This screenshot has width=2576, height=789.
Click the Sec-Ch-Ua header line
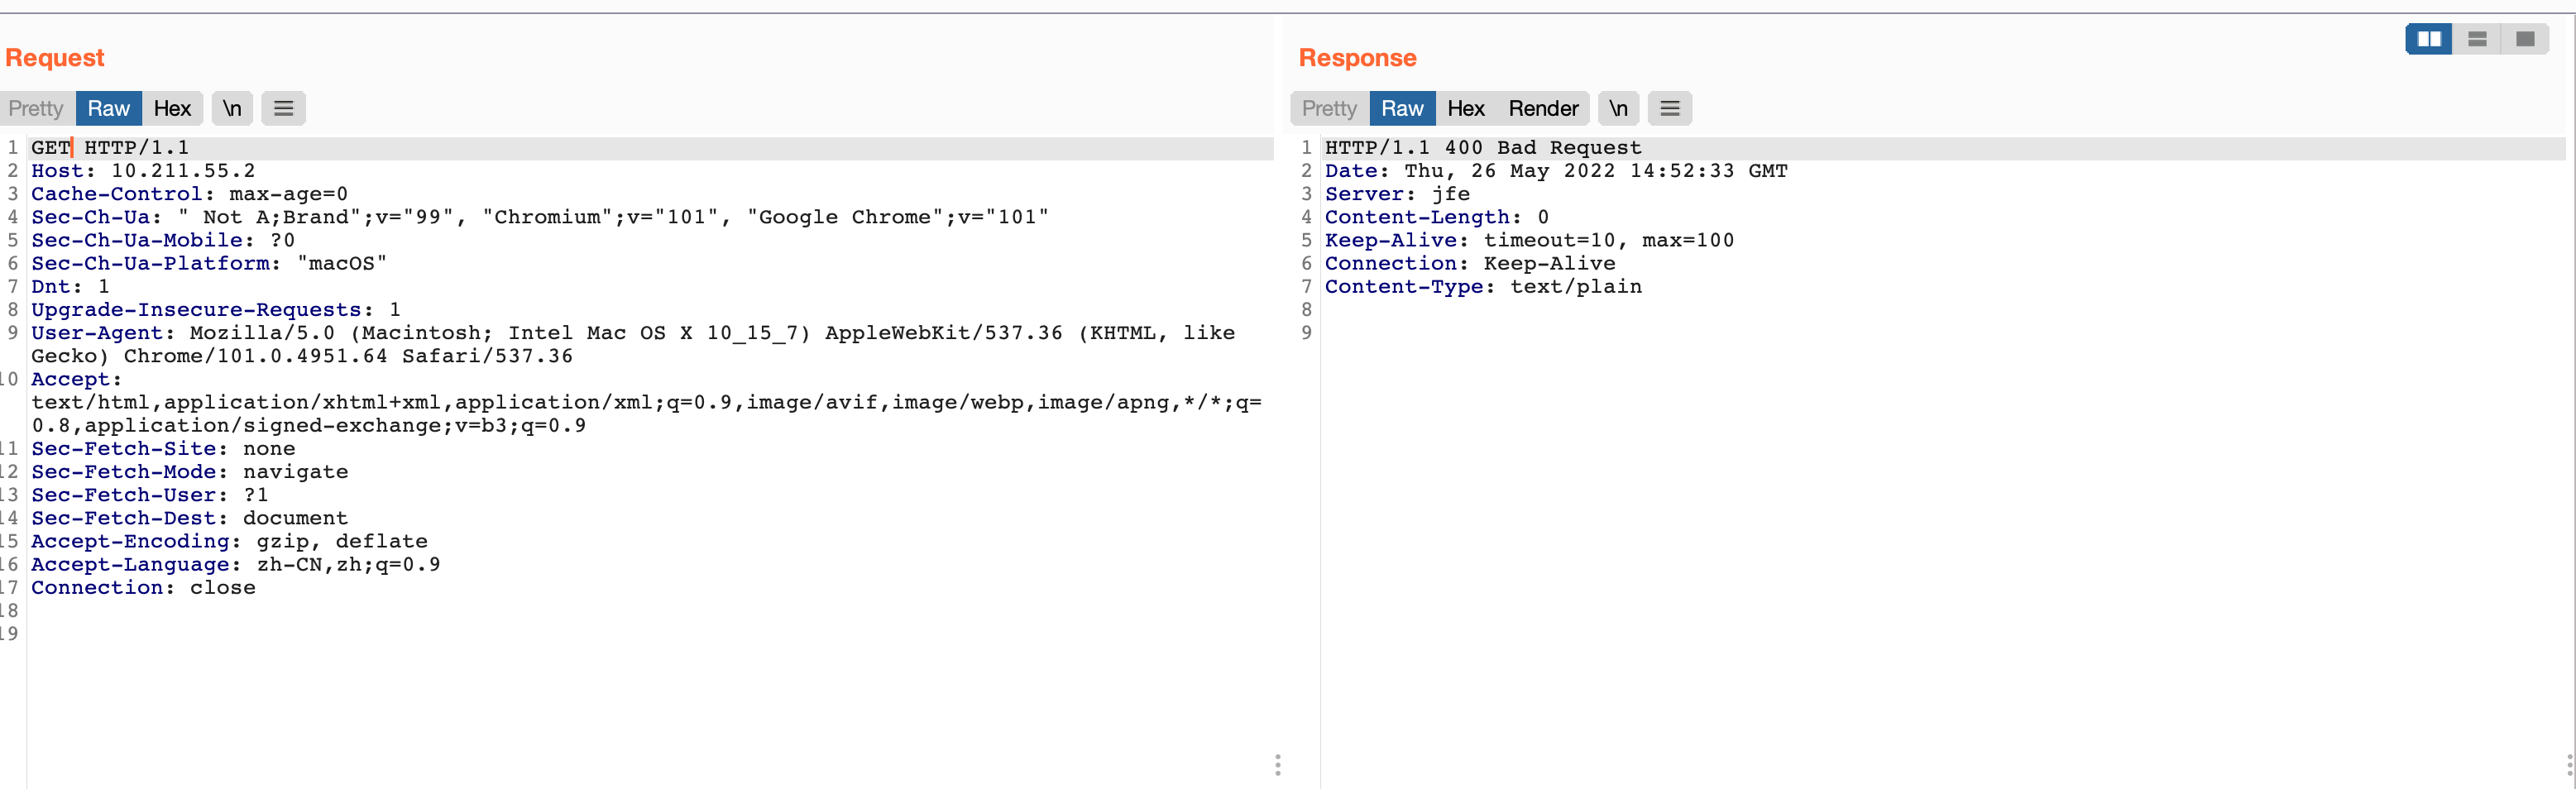click(x=540, y=217)
